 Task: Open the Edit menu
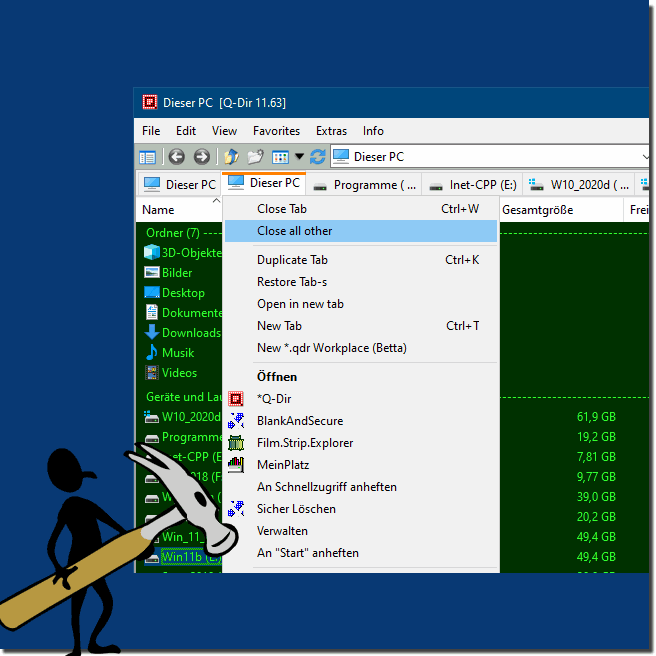click(x=186, y=131)
